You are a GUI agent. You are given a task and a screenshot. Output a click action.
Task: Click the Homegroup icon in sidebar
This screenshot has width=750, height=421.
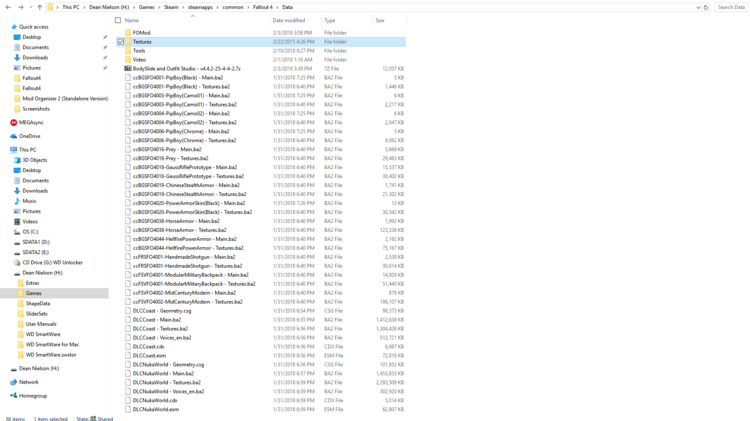tap(13, 396)
